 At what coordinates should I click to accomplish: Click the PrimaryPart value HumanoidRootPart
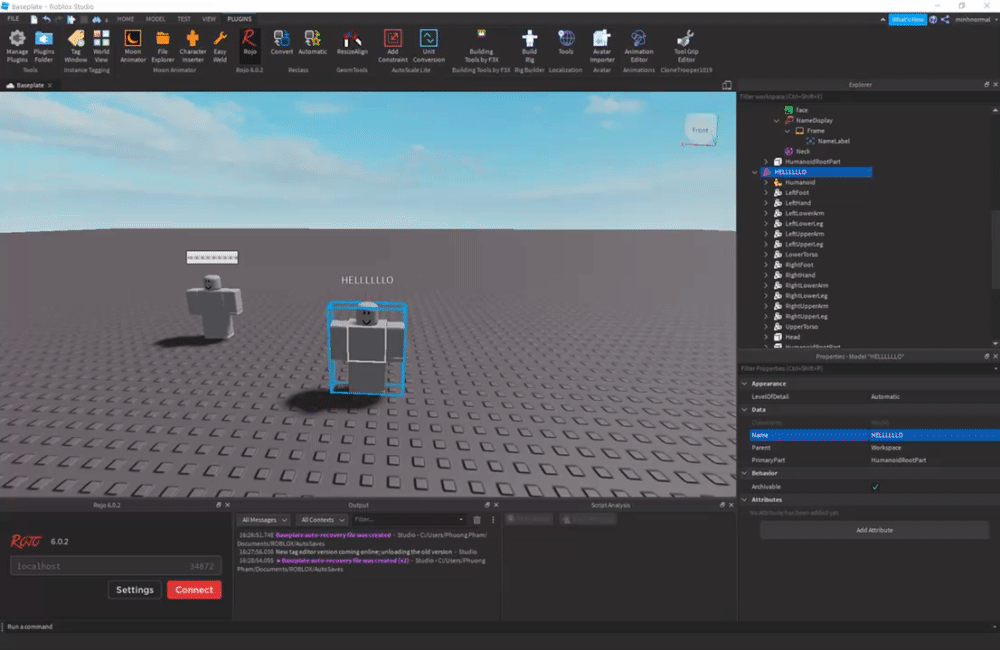898,460
